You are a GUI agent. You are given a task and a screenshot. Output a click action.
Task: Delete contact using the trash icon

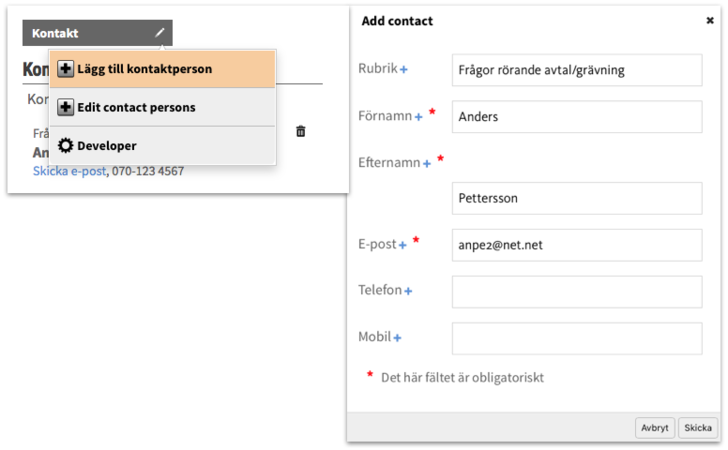tap(301, 131)
